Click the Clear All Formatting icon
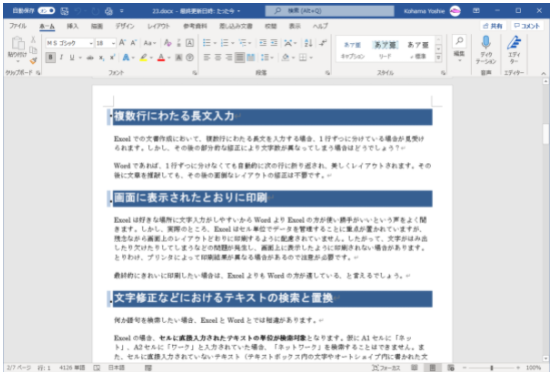This screenshot has width=550, height=372. (168, 43)
